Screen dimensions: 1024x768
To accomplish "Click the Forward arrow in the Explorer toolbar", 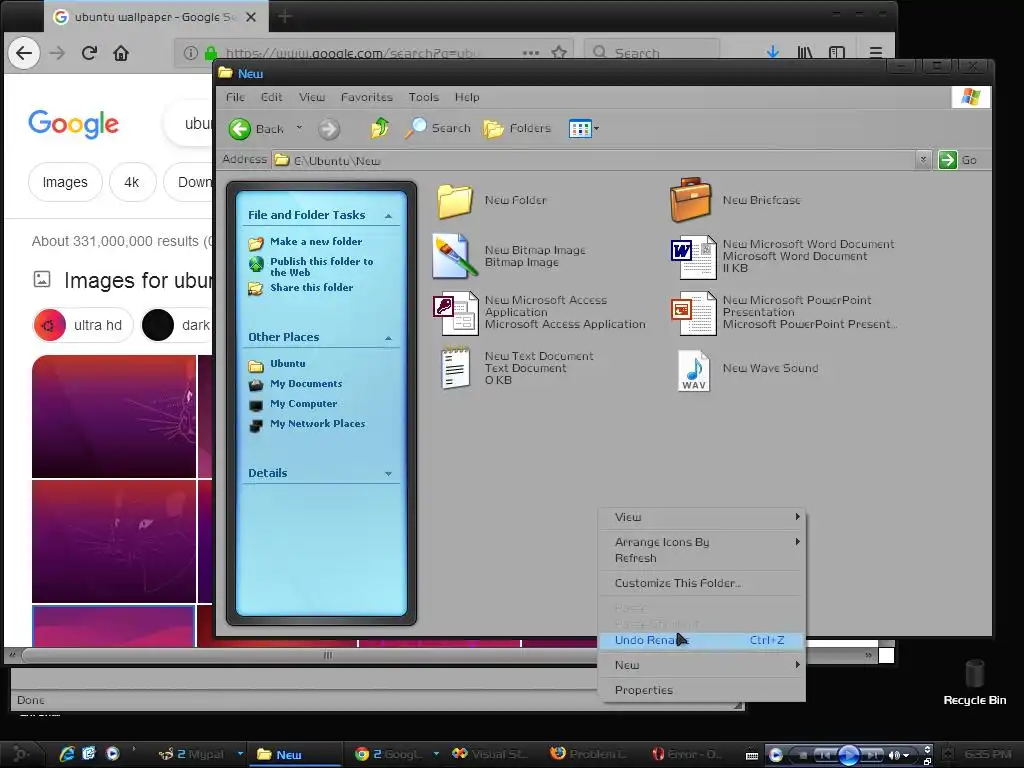I will point(329,129).
